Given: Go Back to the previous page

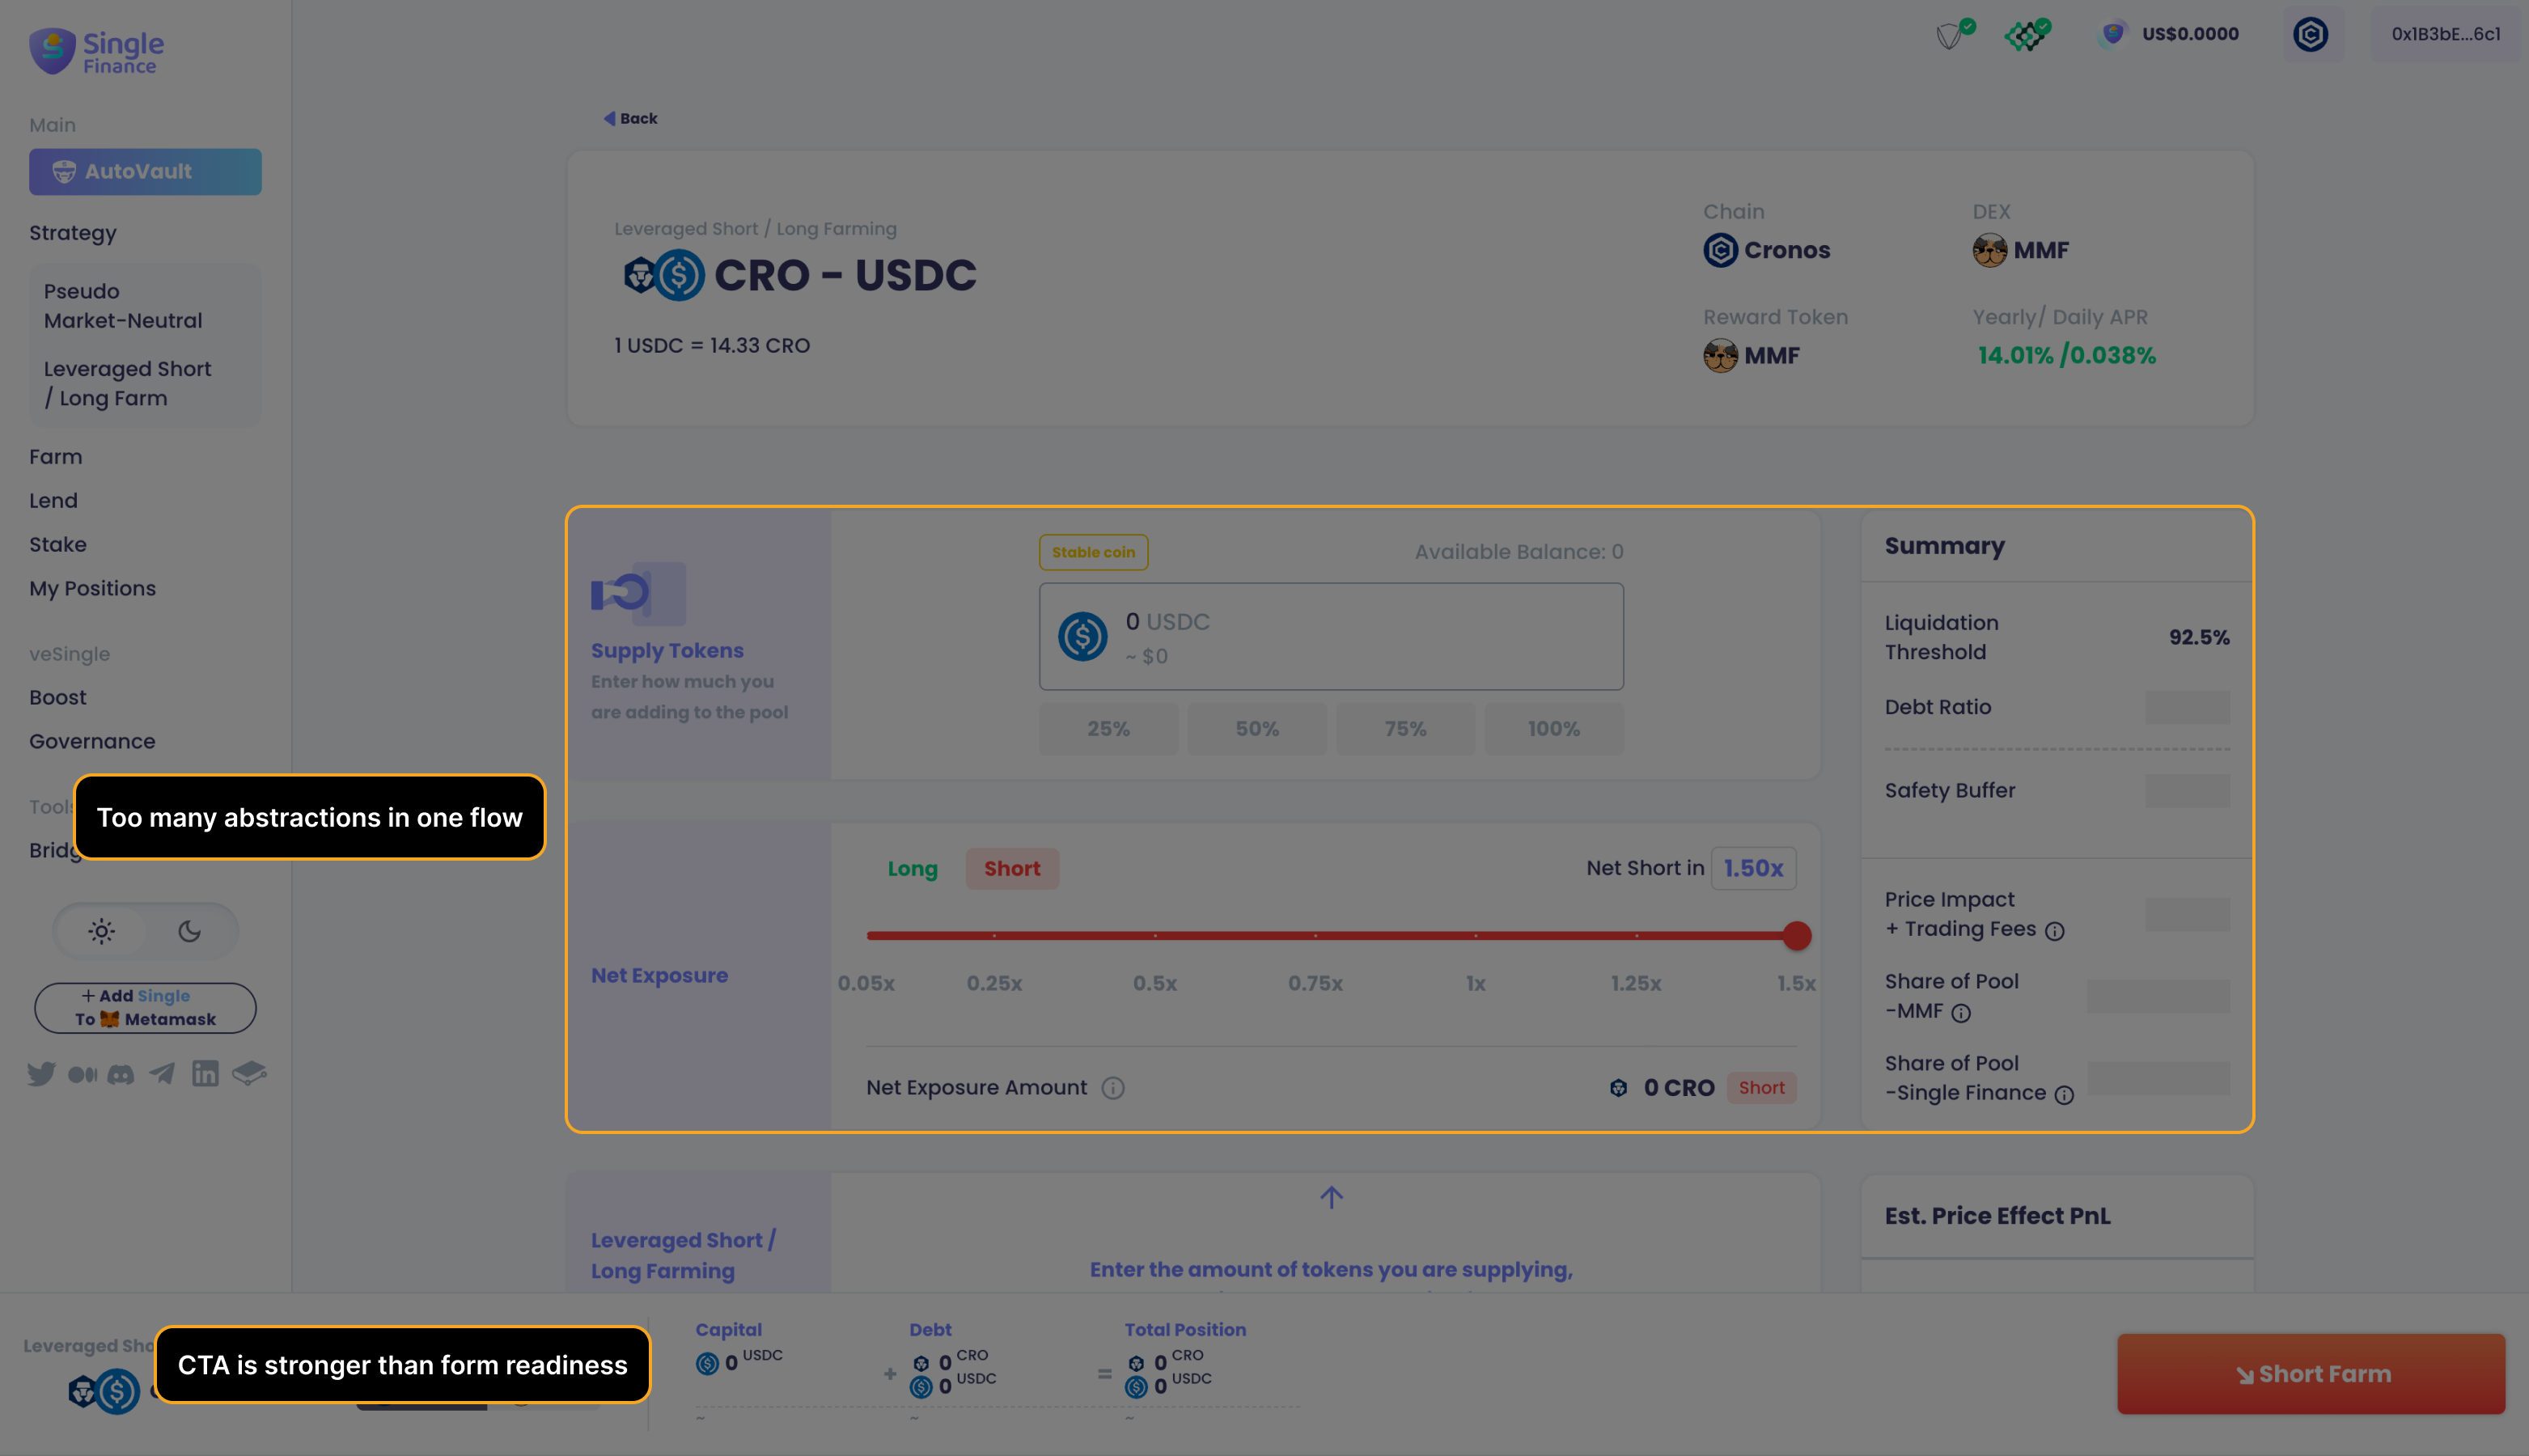Looking at the screenshot, I should (630, 118).
